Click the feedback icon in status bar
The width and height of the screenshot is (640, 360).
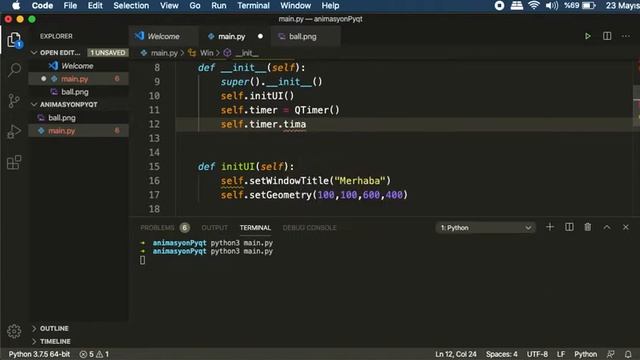(611, 354)
